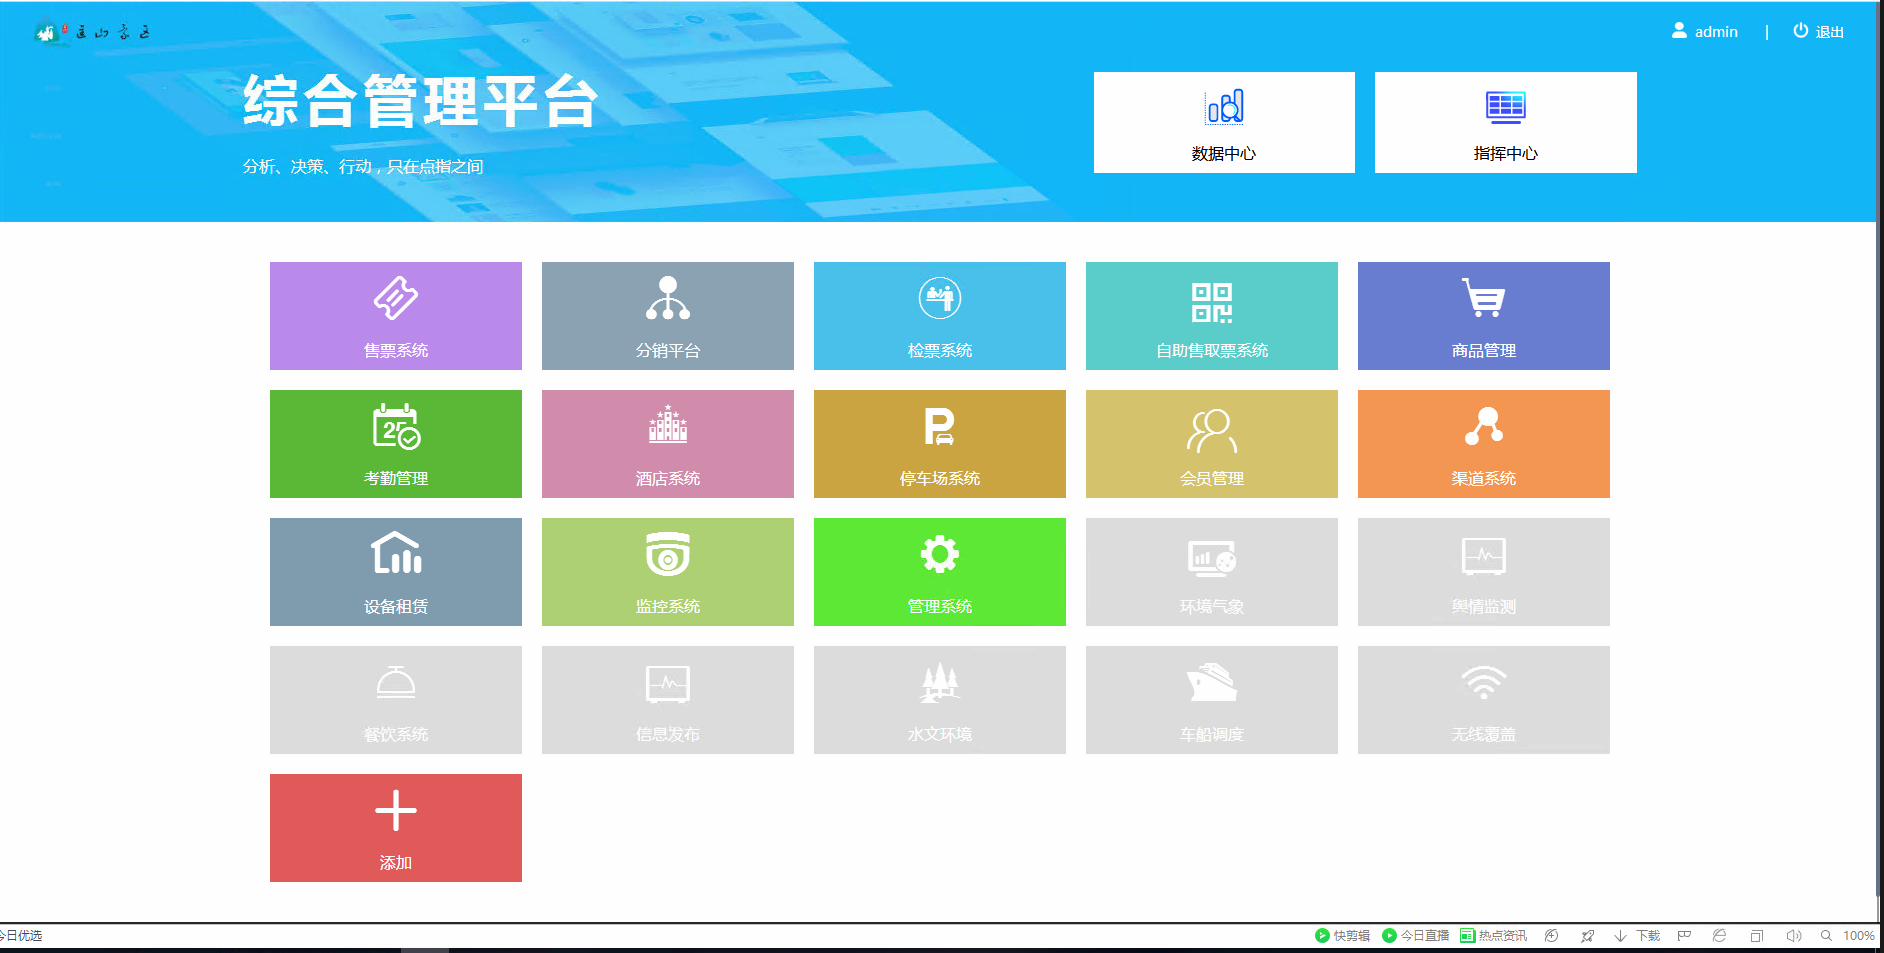Viewport: 1884px width, 953px height.
Task: Click the 100% page zoom control
Action: pos(1860,936)
